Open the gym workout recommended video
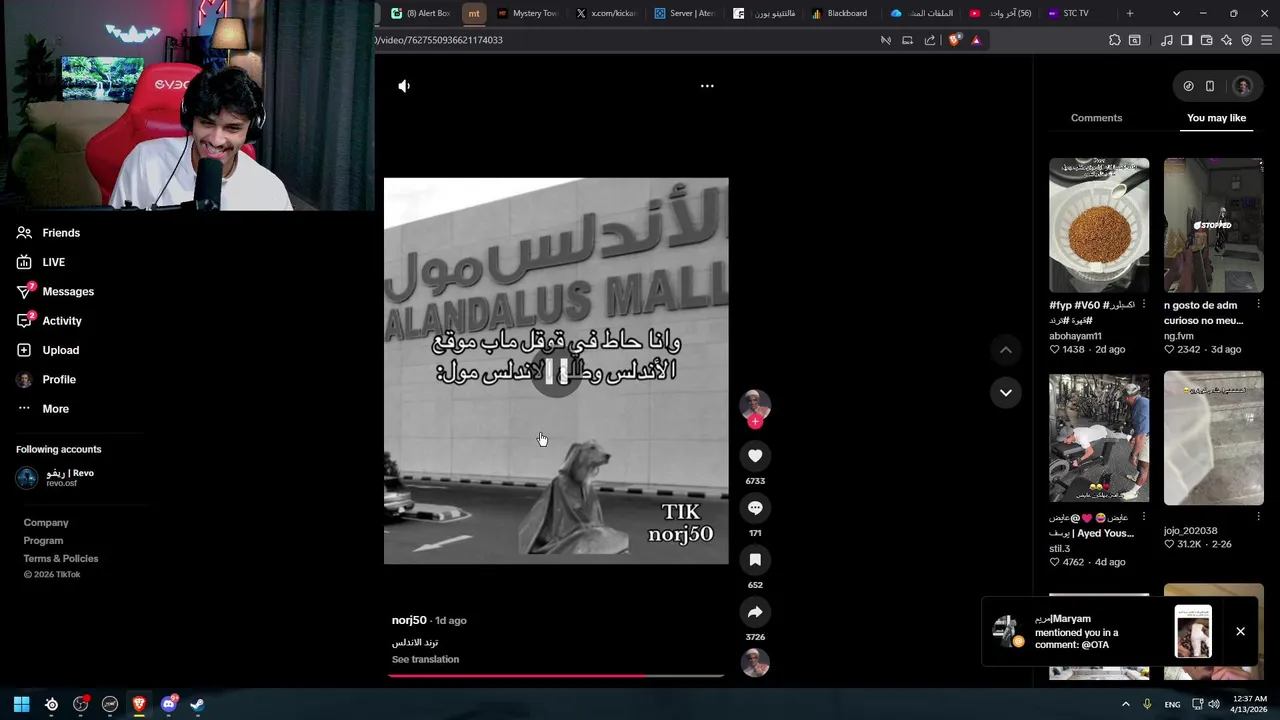The image size is (1280, 720). click(x=1099, y=438)
